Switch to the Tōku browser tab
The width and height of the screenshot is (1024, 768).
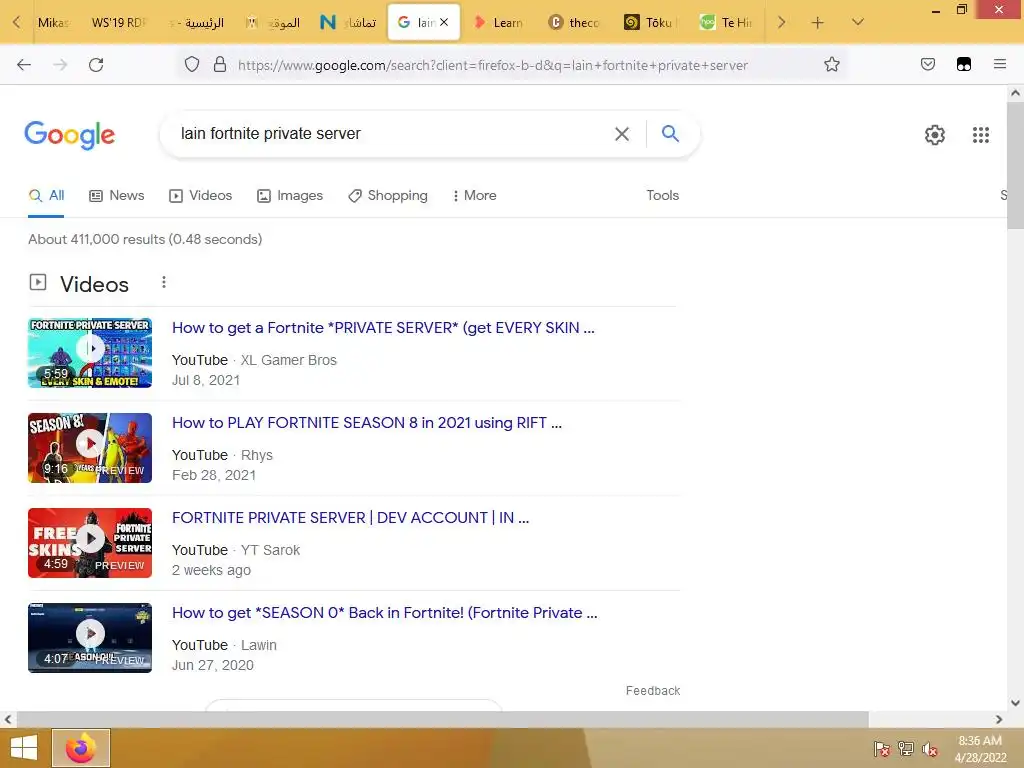[651, 23]
